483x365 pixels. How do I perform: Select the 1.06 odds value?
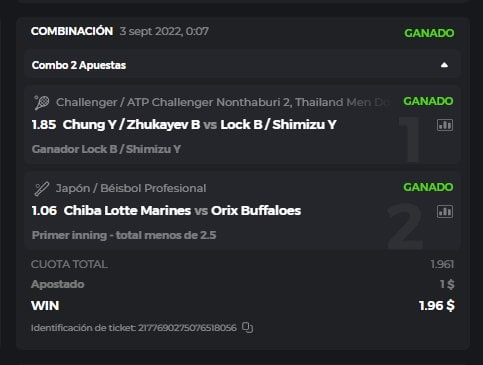click(44, 211)
